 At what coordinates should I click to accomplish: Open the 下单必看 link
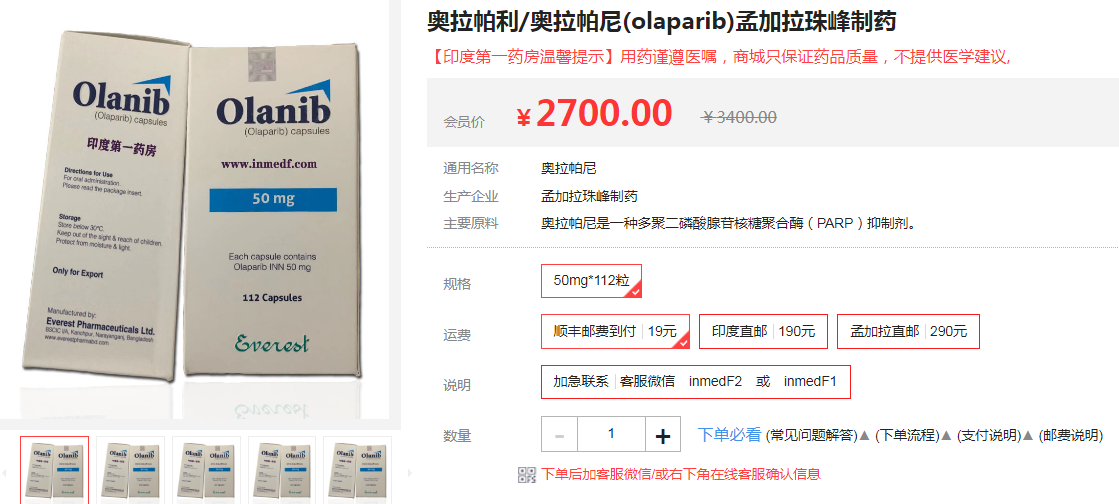[x=729, y=435]
